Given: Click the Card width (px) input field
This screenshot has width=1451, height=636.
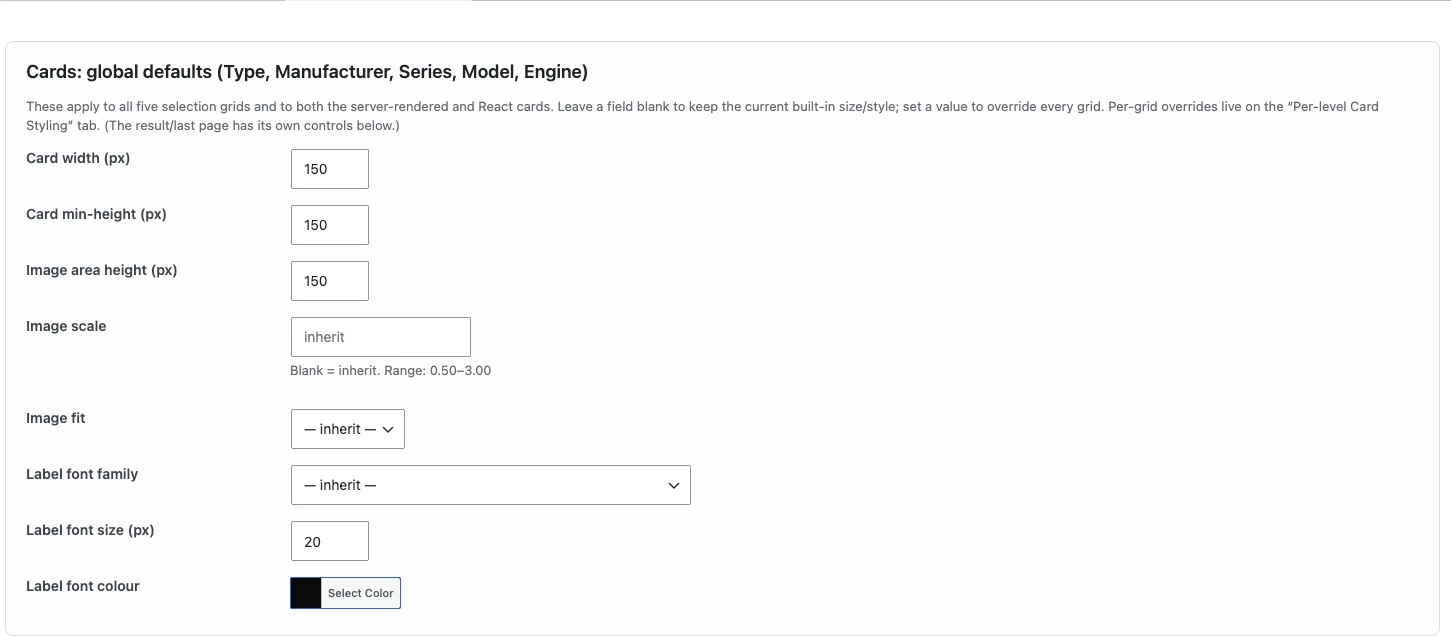Looking at the screenshot, I should pyautogui.click(x=329, y=169).
